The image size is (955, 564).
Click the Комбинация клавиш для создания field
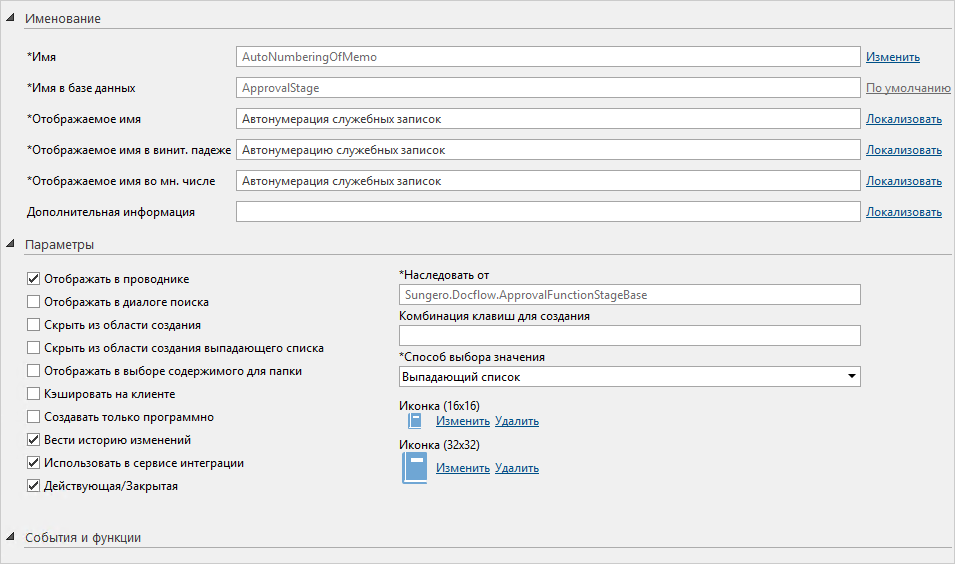click(629, 336)
